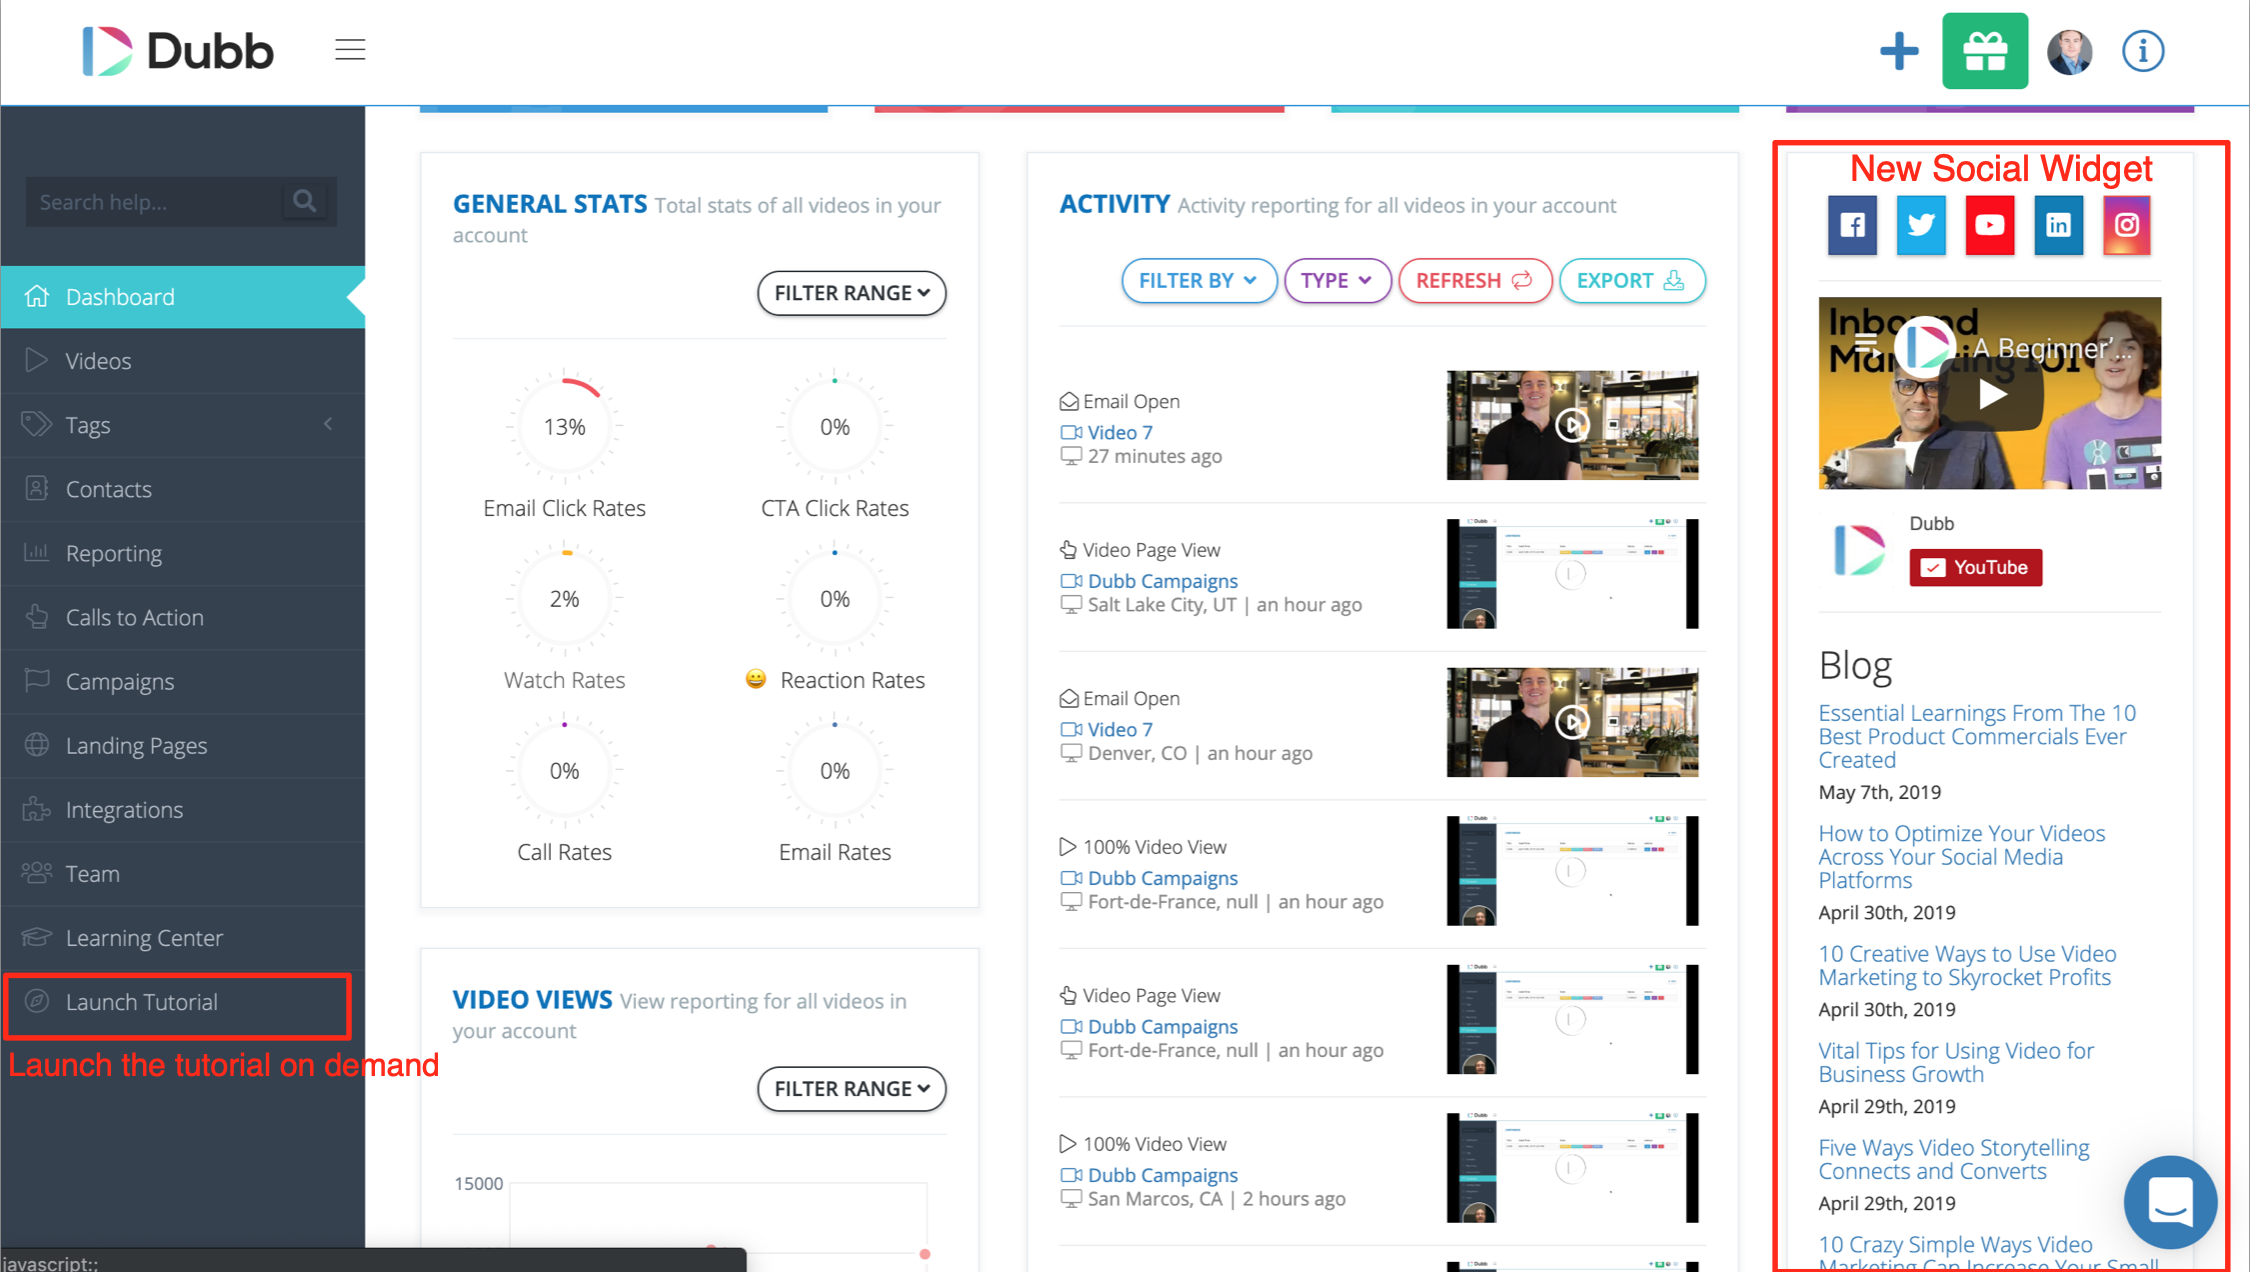Click the Dubb channel logo icon
2250x1272 pixels.
(x=1859, y=549)
